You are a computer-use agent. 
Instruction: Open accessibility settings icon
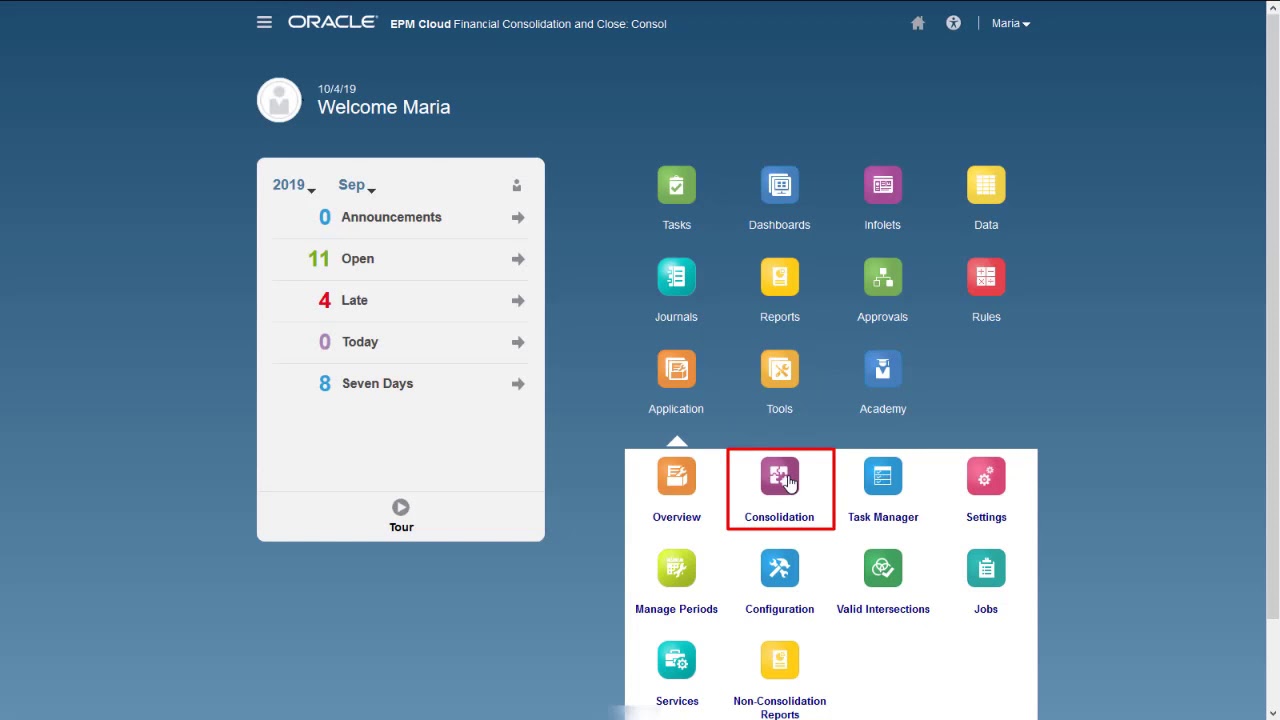tap(953, 23)
